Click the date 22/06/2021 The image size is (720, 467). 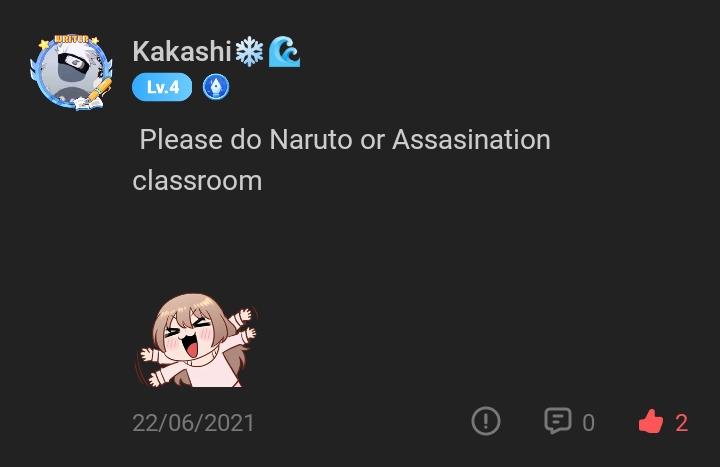coord(193,423)
